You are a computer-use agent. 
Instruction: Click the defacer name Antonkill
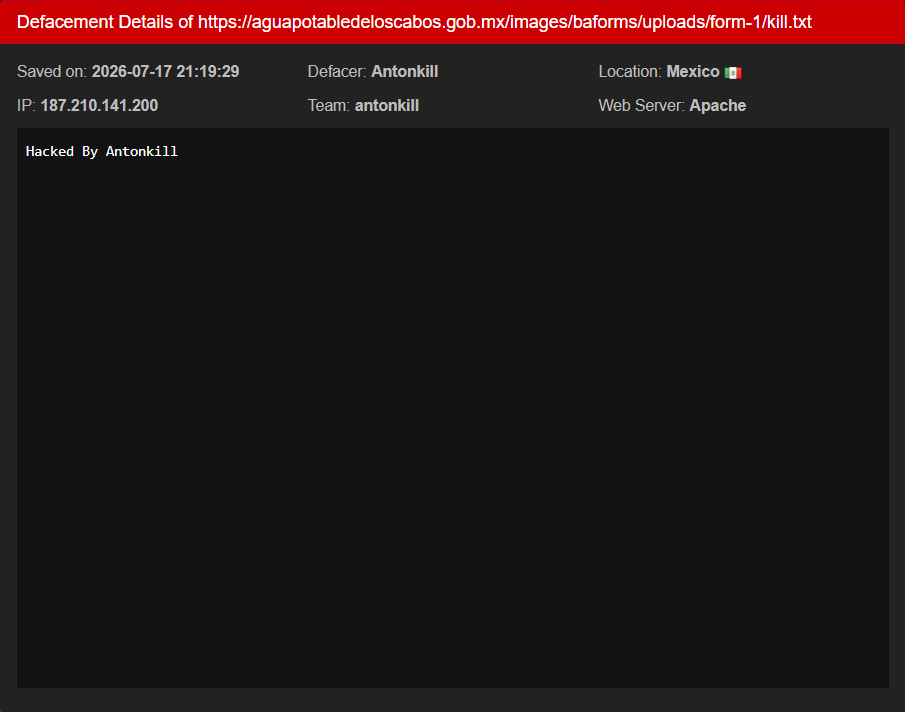(405, 72)
